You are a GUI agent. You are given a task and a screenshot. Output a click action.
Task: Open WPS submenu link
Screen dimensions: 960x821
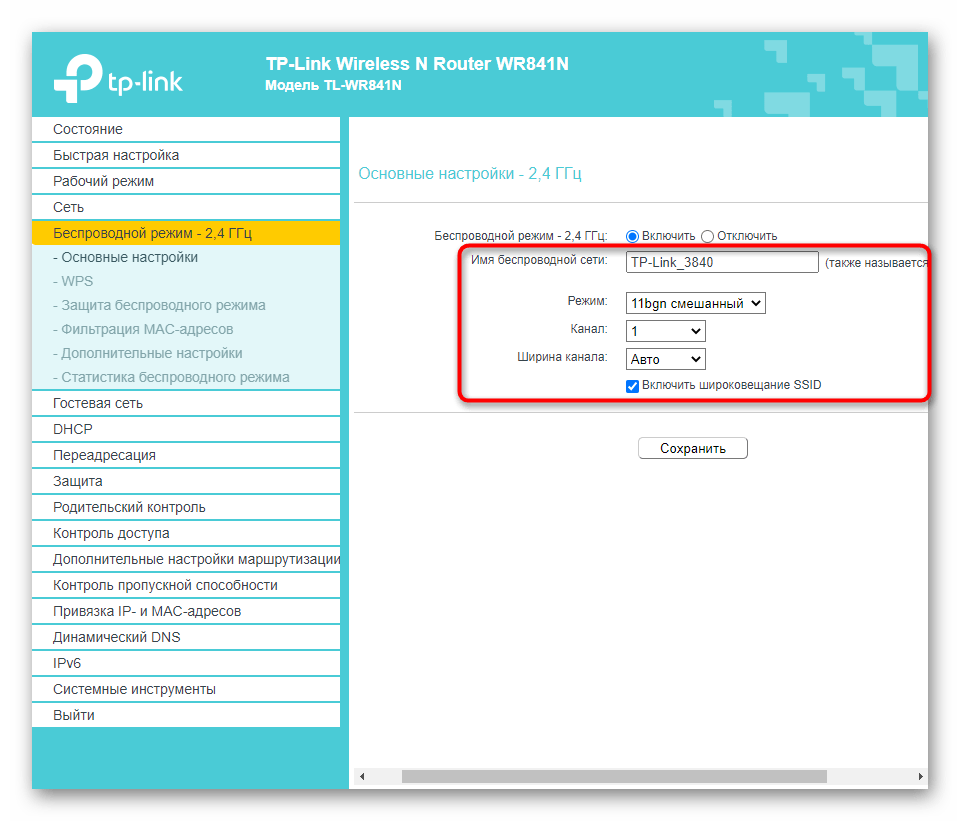click(77, 282)
